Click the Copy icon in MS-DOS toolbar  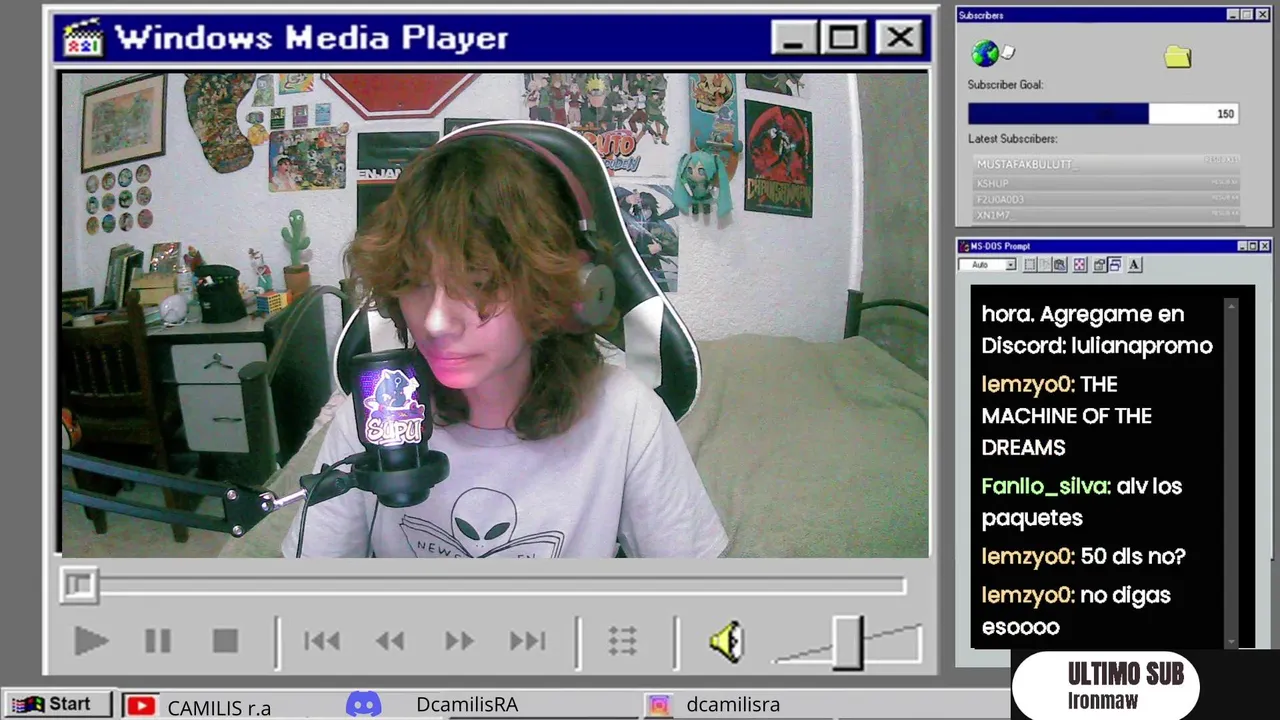(x=1045, y=265)
